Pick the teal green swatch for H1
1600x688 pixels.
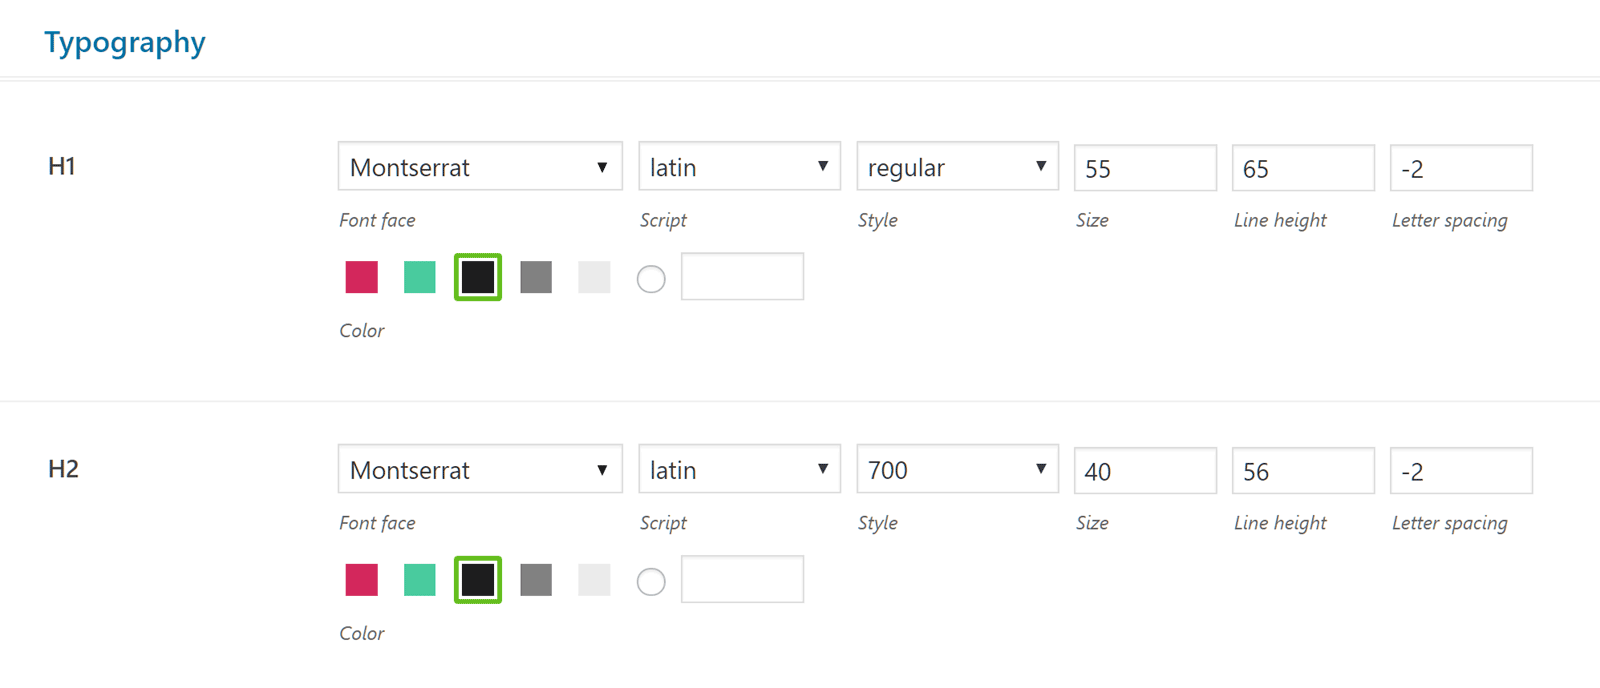[420, 277]
